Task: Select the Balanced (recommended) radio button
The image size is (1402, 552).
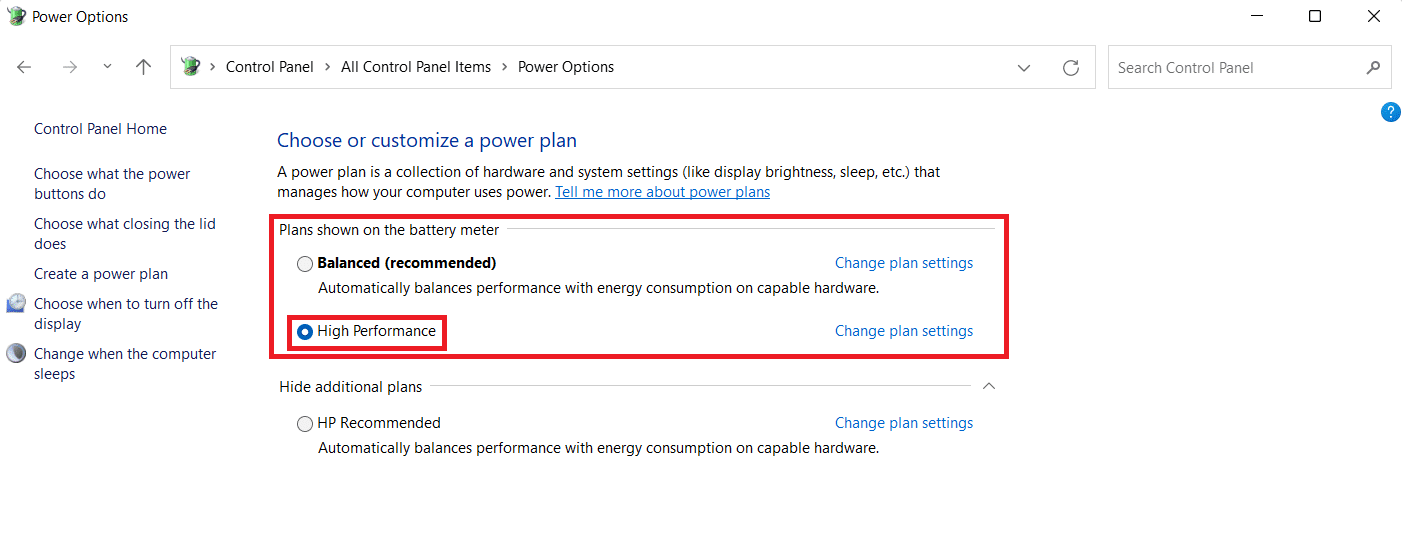Action: [x=305, y=264]
